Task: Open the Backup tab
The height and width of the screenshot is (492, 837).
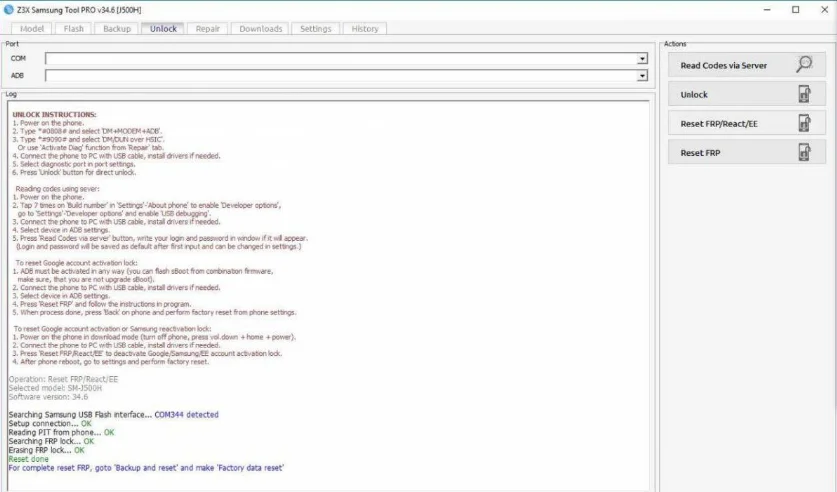Action: click(117, 29)
